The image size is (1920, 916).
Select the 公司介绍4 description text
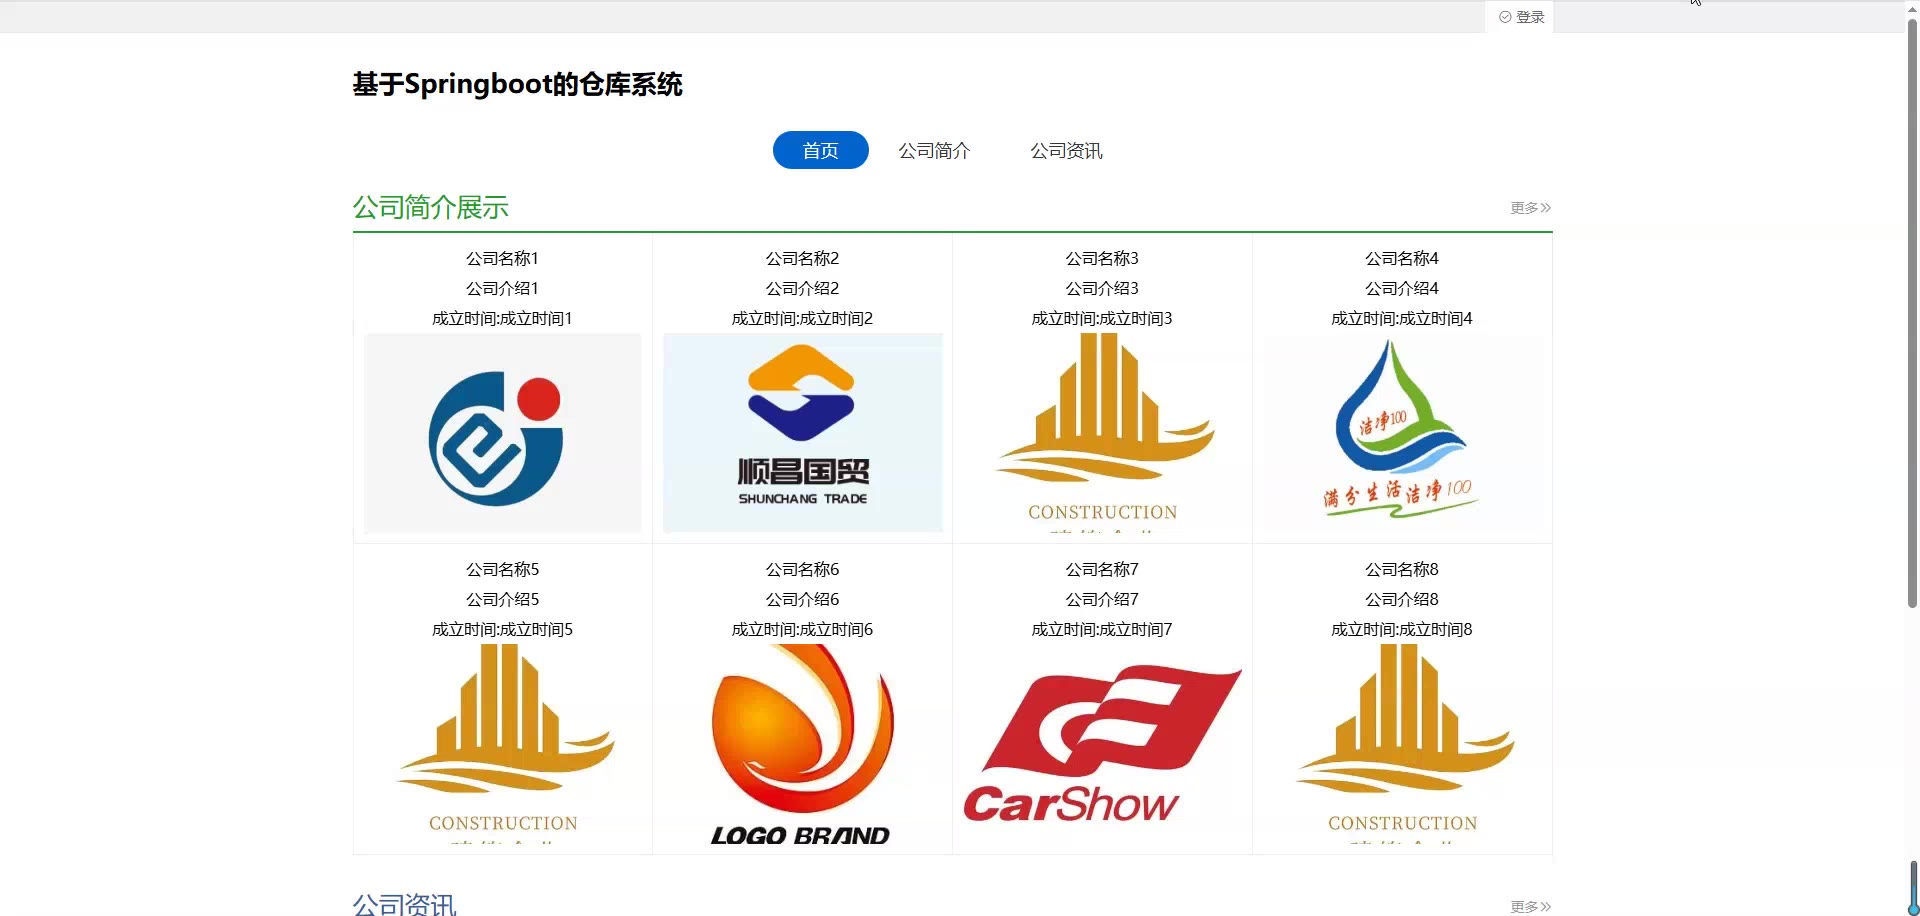coord(1402,288)
